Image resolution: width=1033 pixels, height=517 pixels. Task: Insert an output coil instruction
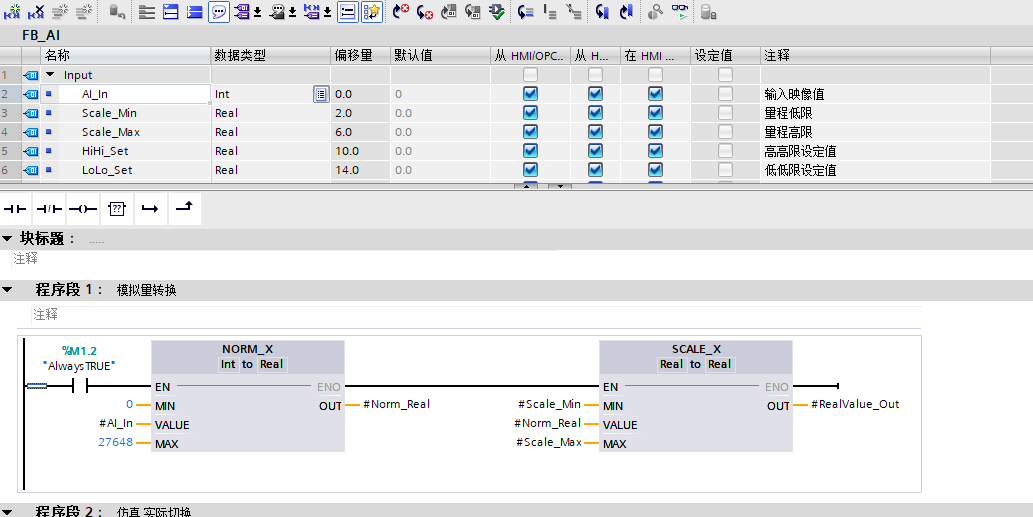tap(82, 209)
